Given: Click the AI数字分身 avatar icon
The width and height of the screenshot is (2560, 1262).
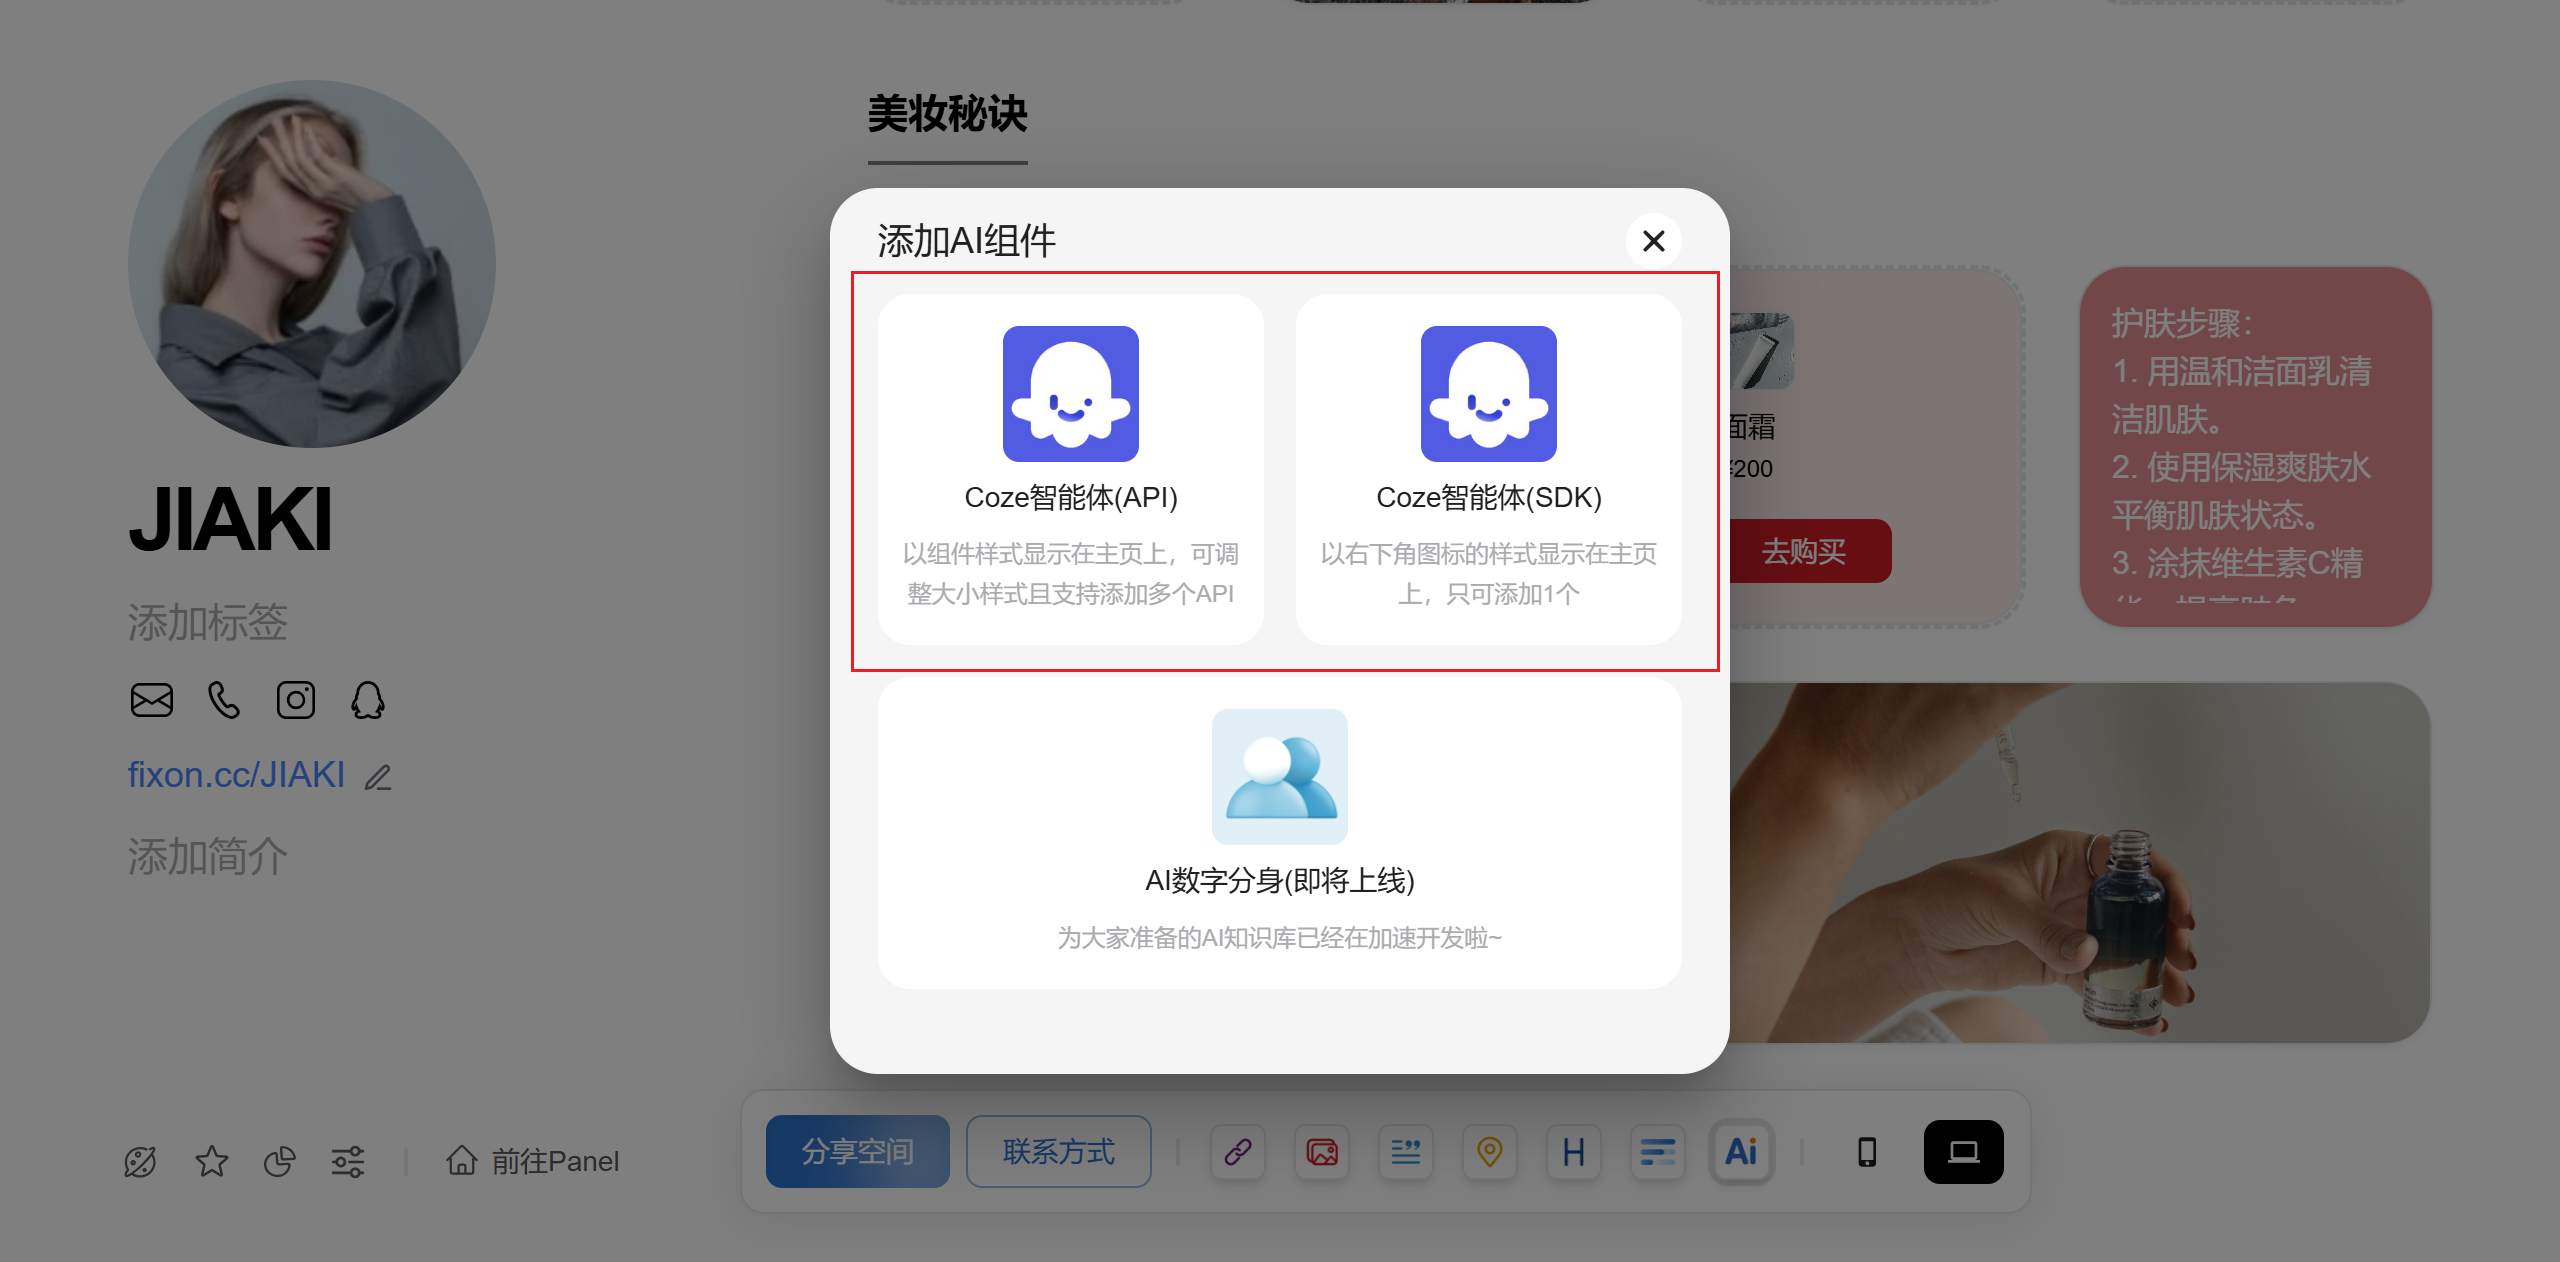Looking at the screenshot, I should pos(1280,777).
